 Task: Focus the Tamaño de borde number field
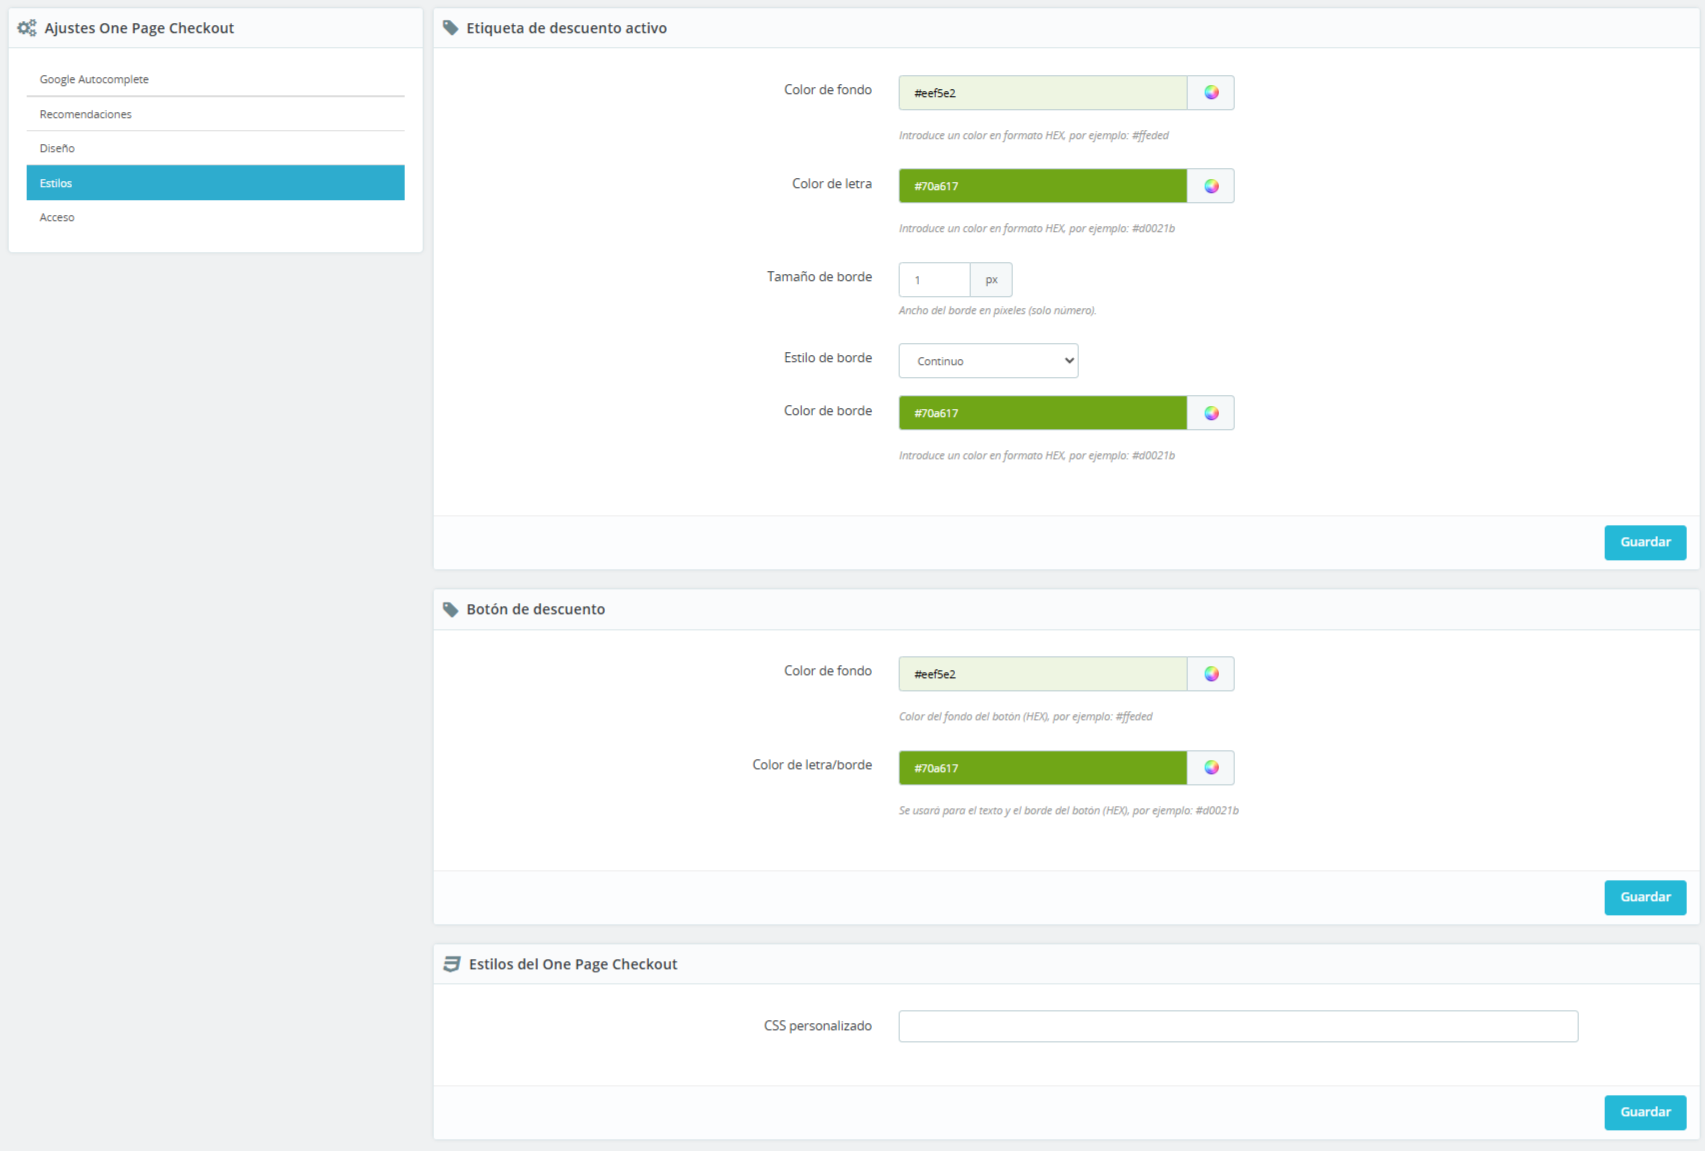(934, 280)
